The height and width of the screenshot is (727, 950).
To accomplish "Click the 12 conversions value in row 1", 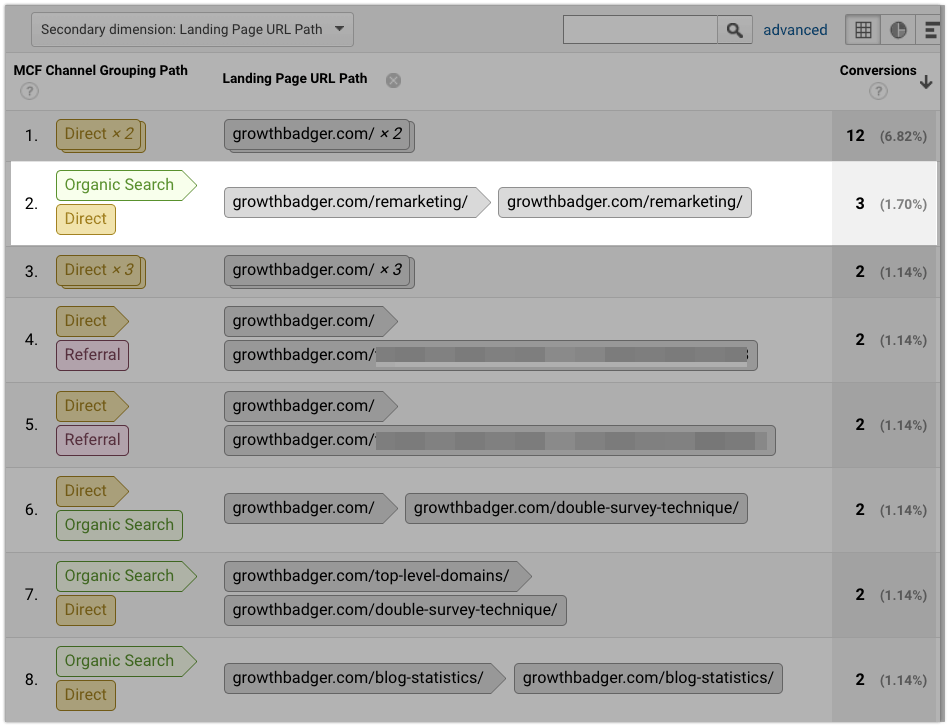I will 855,136.
